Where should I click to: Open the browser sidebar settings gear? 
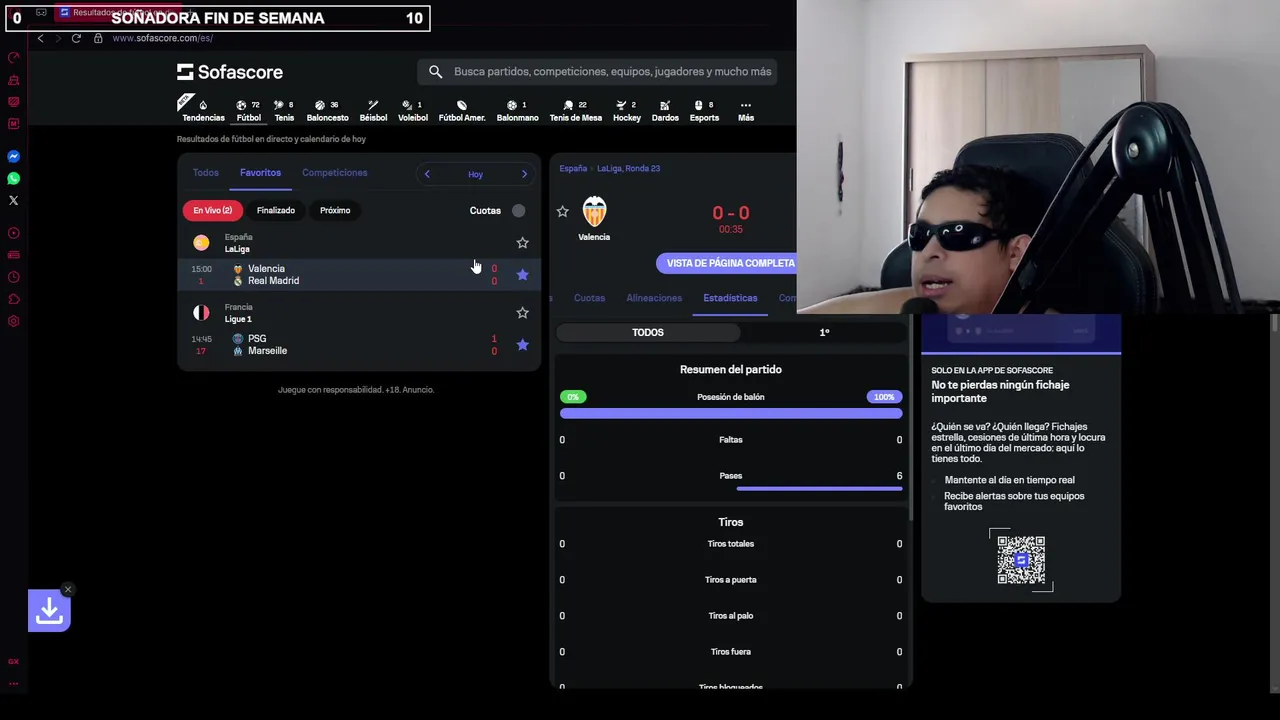coord(14,321)
